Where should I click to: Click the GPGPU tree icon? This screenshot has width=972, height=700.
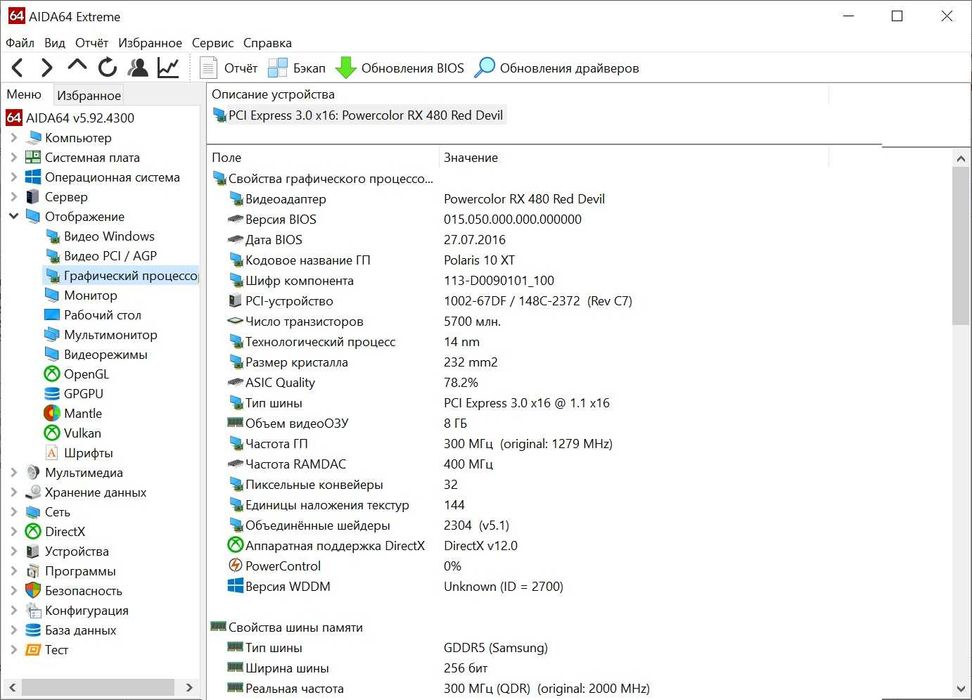pyautogui.click(x=52, y=394)
